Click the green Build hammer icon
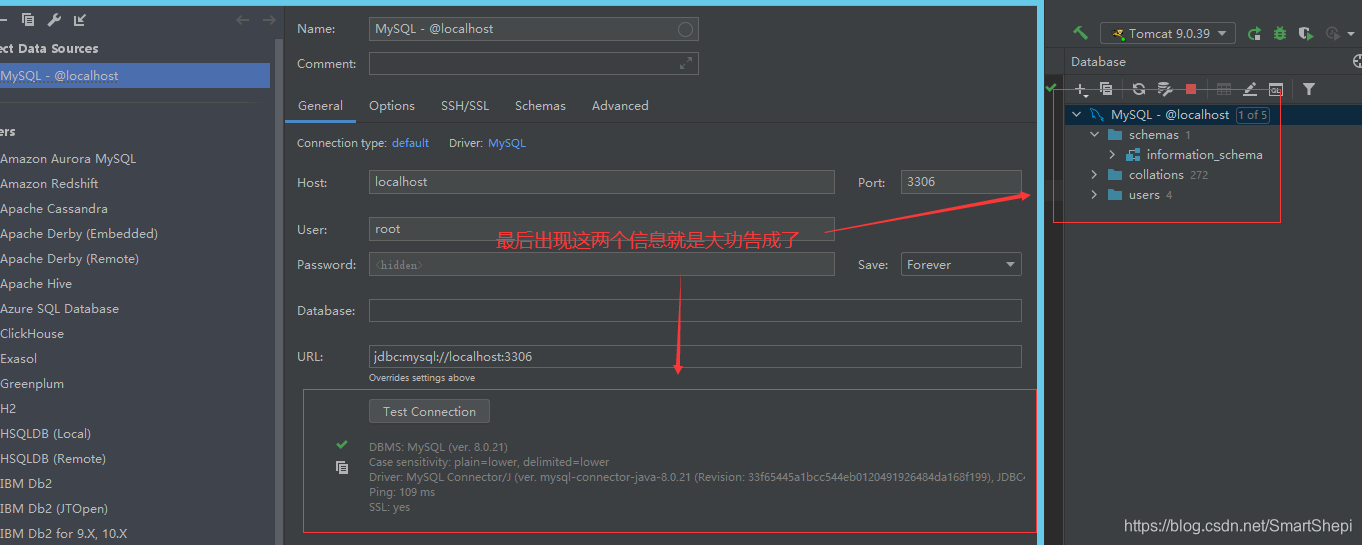The width and height of the screenshot is (1362, 545). (1080, 33)
